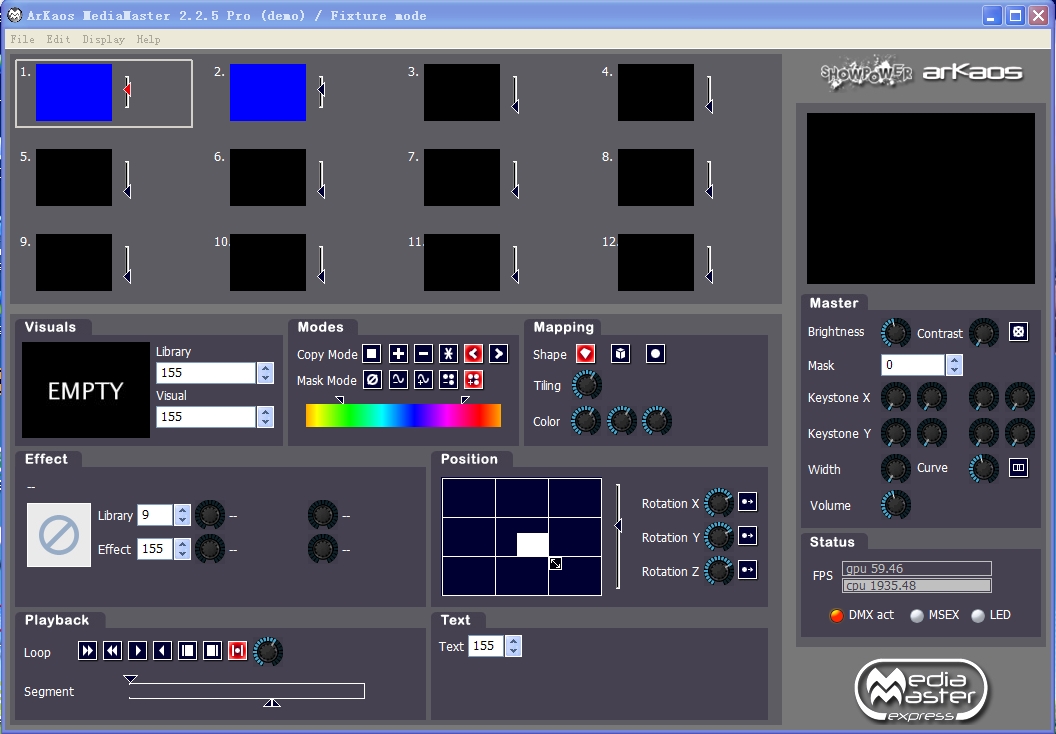Select layer 2 blue thumbnail
This screenshot has width=1056, height=734.
(x=268, y=92)
